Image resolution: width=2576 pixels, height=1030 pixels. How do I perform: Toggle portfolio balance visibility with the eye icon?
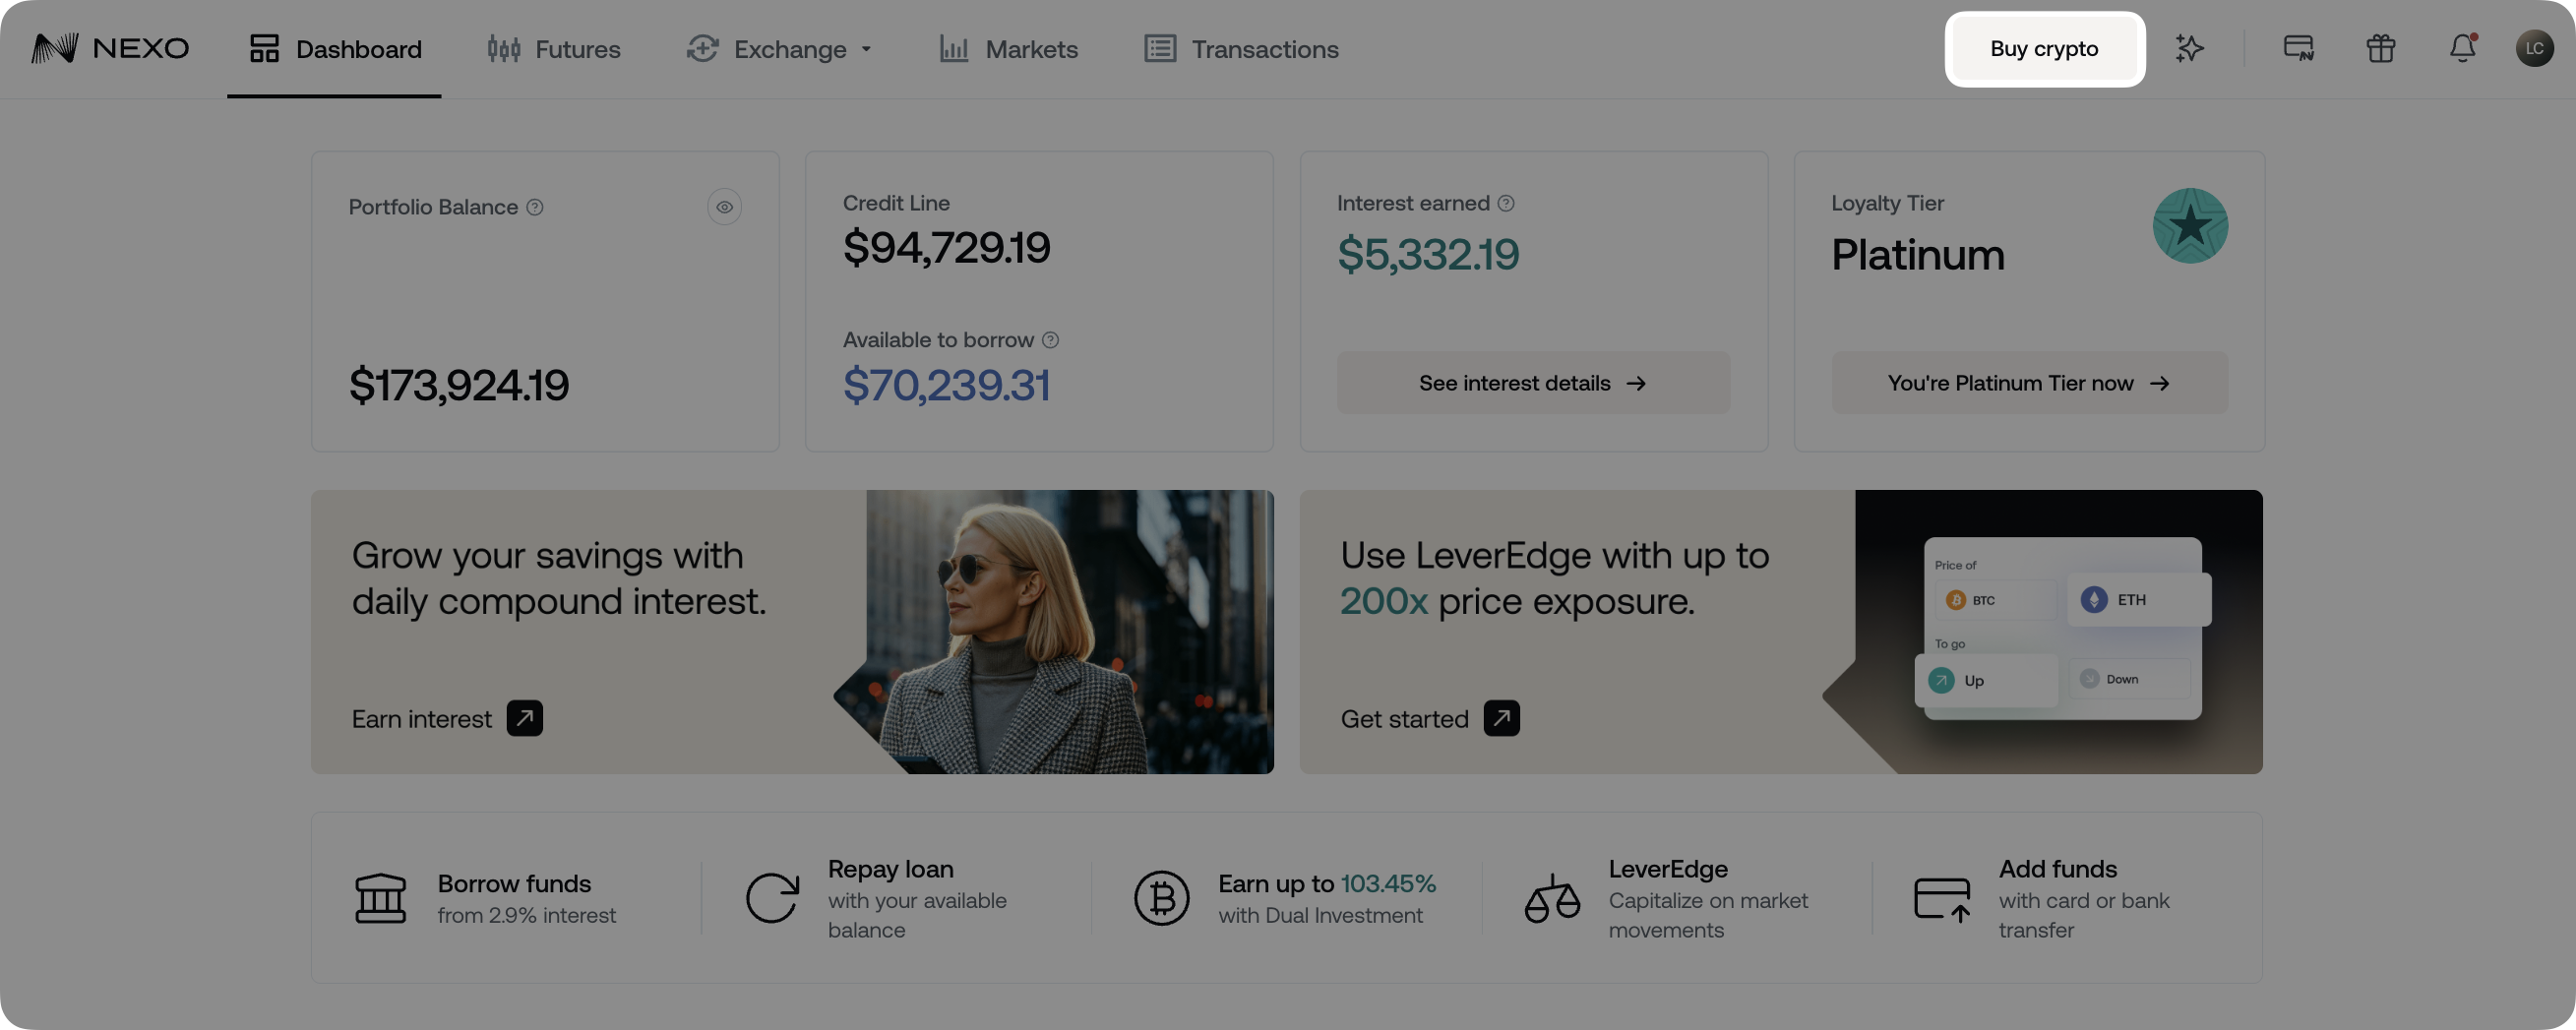[x=724, y=207]
